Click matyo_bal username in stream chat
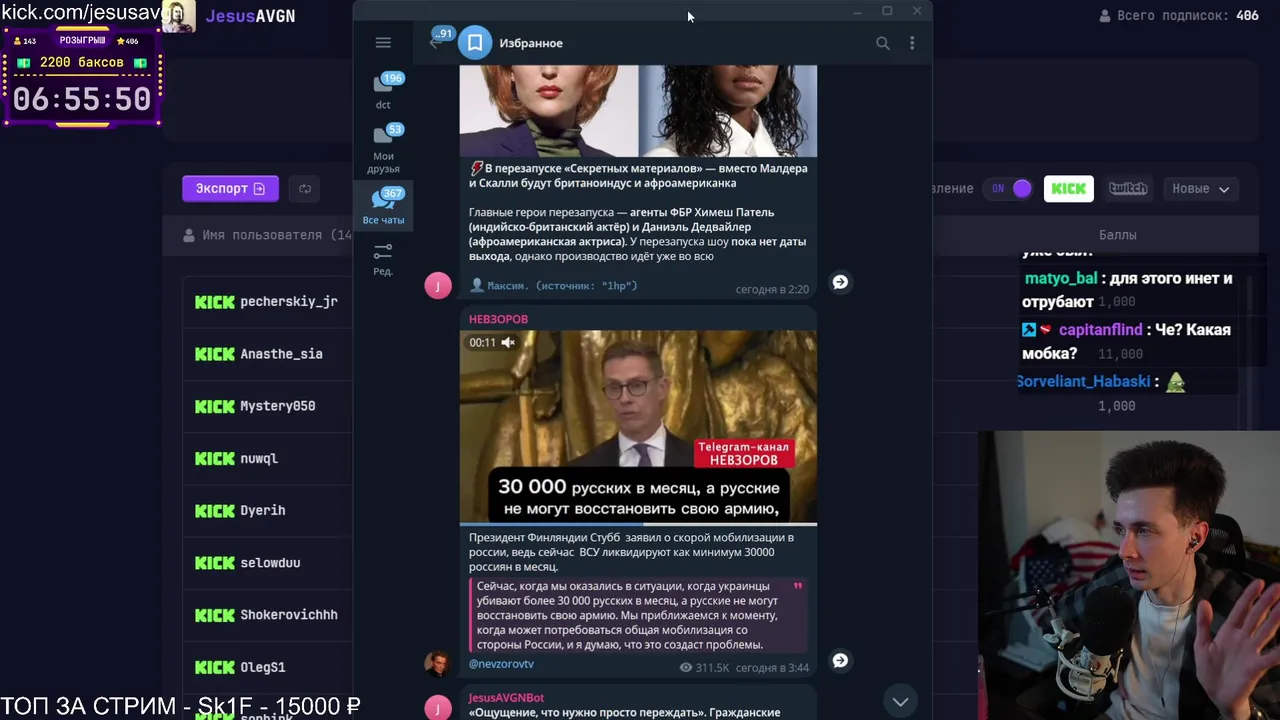The width and height of the screenshot is (1280, 720). 1060,279
